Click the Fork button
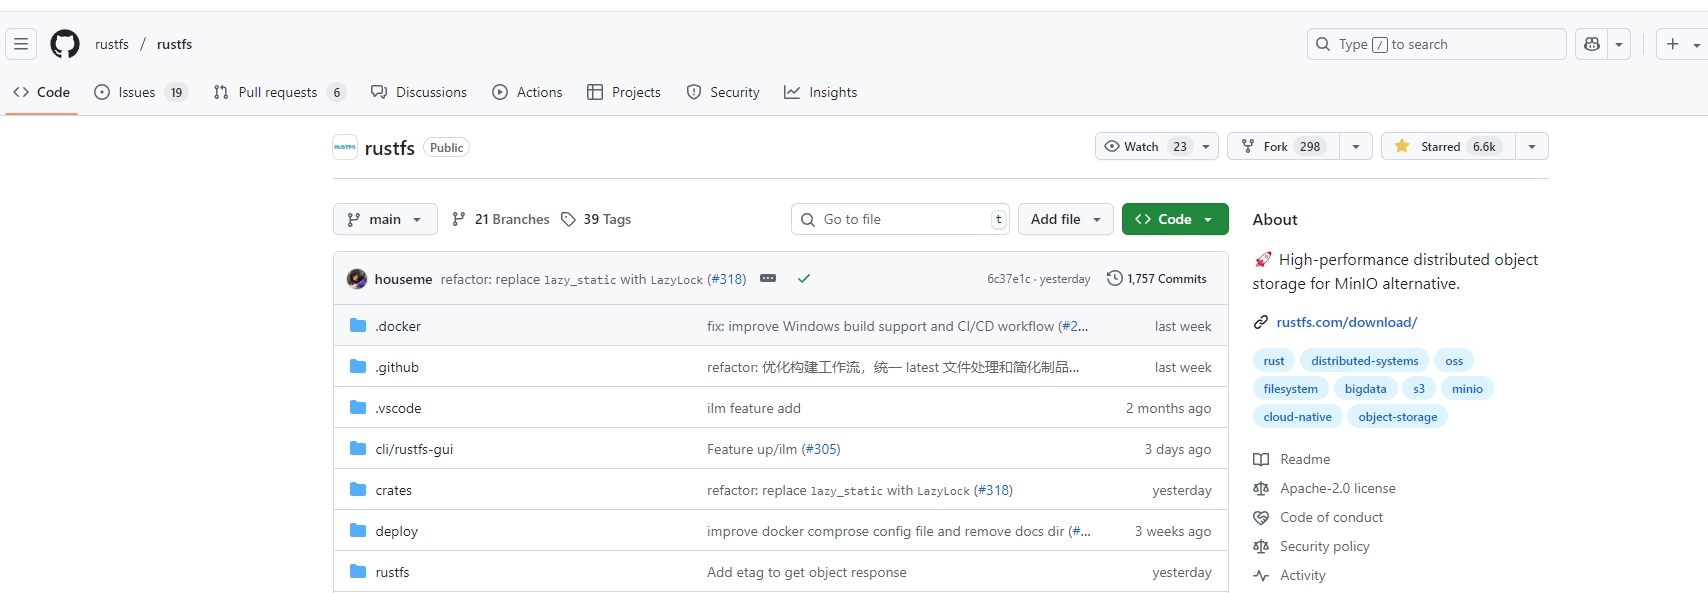The image size is (1708, 593). click(1284, 146)
